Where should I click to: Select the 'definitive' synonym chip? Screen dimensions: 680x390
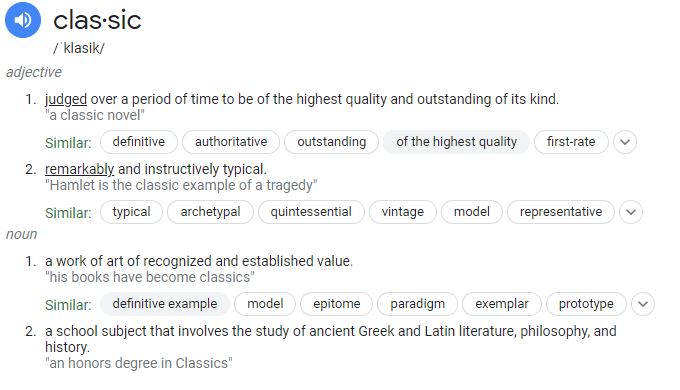pos(139,142)
